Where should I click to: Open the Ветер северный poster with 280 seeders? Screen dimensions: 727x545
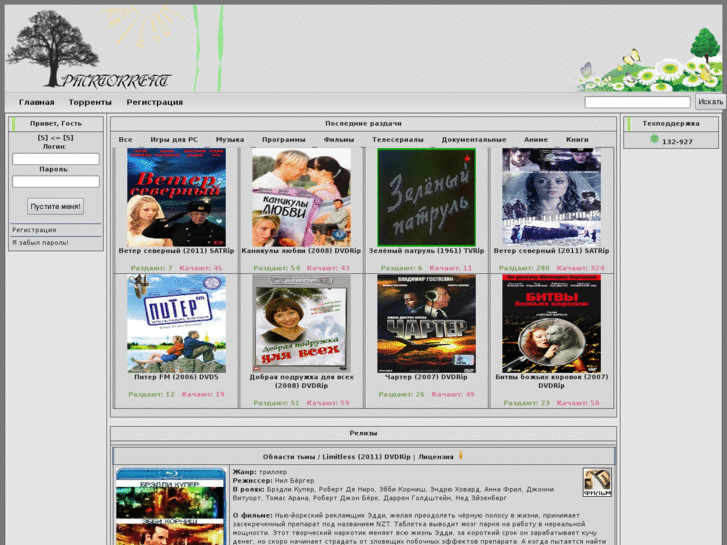[x=551, y=197]
